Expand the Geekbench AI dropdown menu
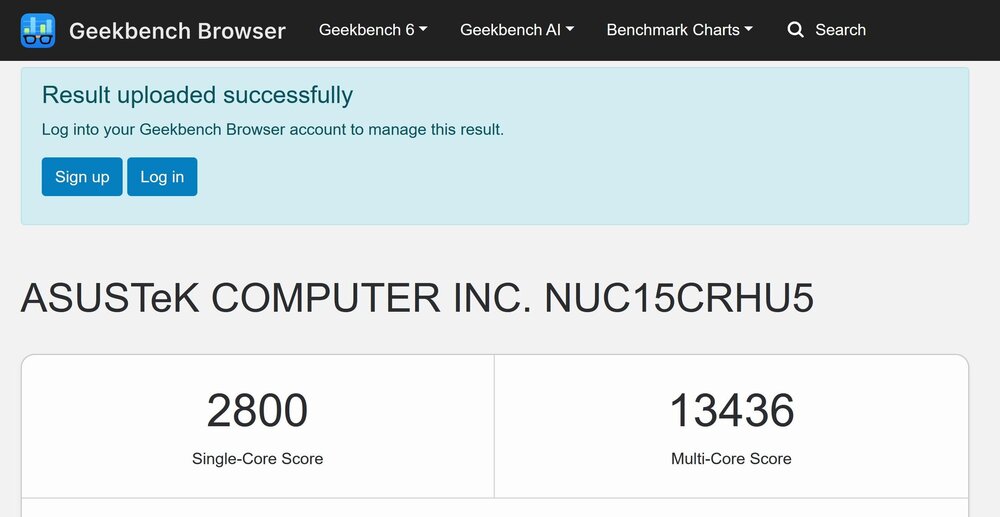This screenshot has height=517, width=1000. click(x=517, y=30)
